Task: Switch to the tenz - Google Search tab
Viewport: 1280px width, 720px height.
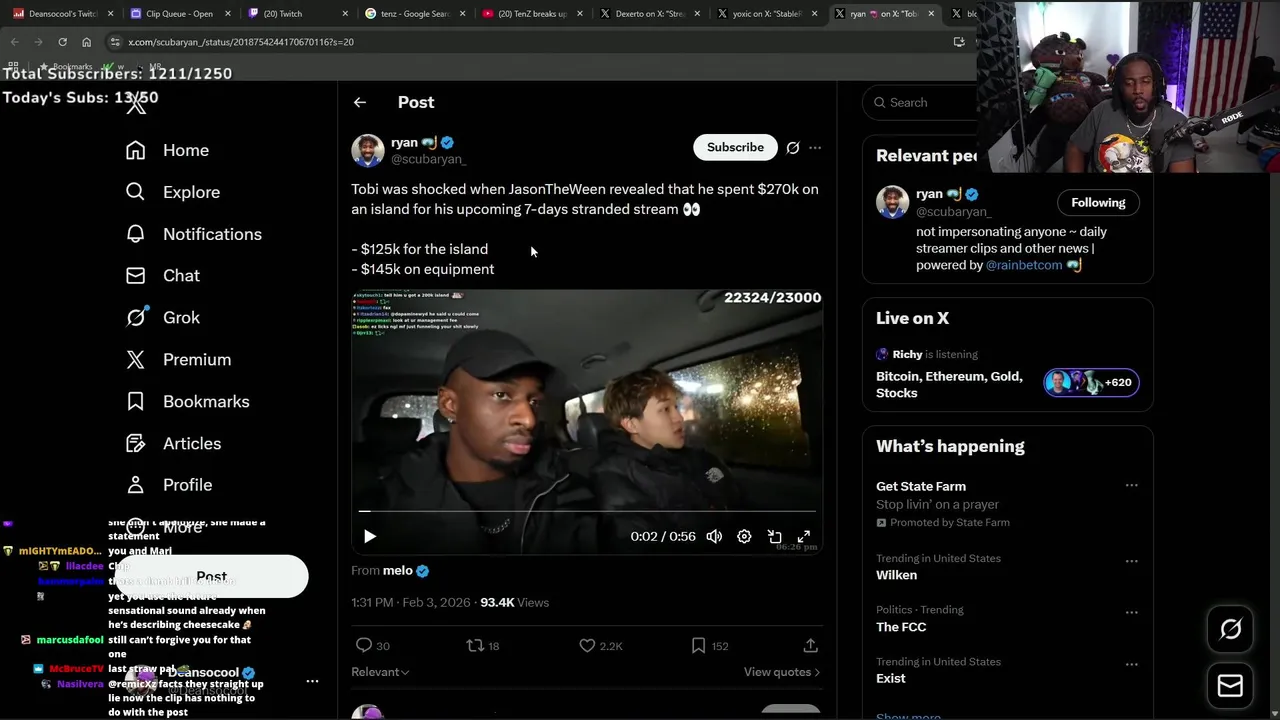Action: point(413,14)
